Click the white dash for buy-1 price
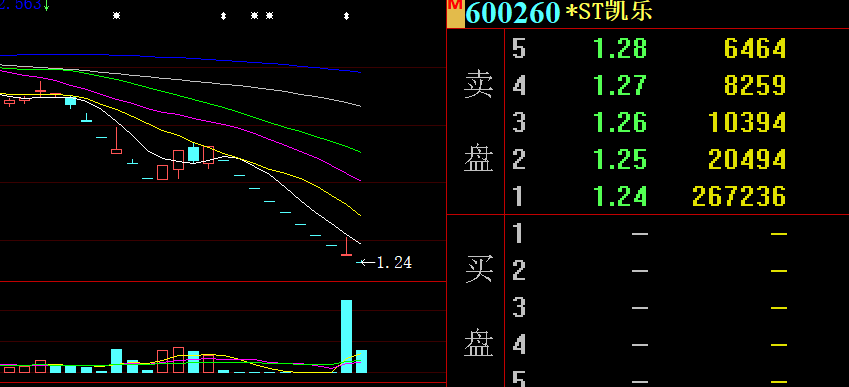This screenshot has width=849, height=387. pos(640,234)
